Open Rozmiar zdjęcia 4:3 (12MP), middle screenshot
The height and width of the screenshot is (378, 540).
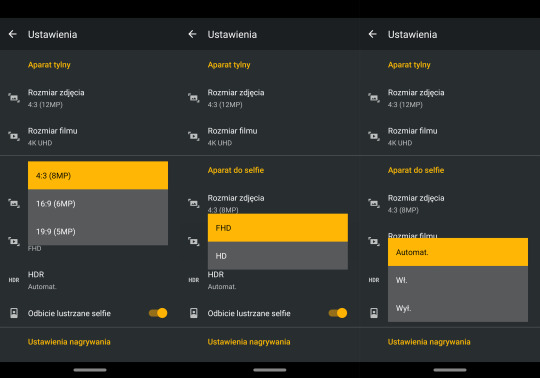click(270, 98)
